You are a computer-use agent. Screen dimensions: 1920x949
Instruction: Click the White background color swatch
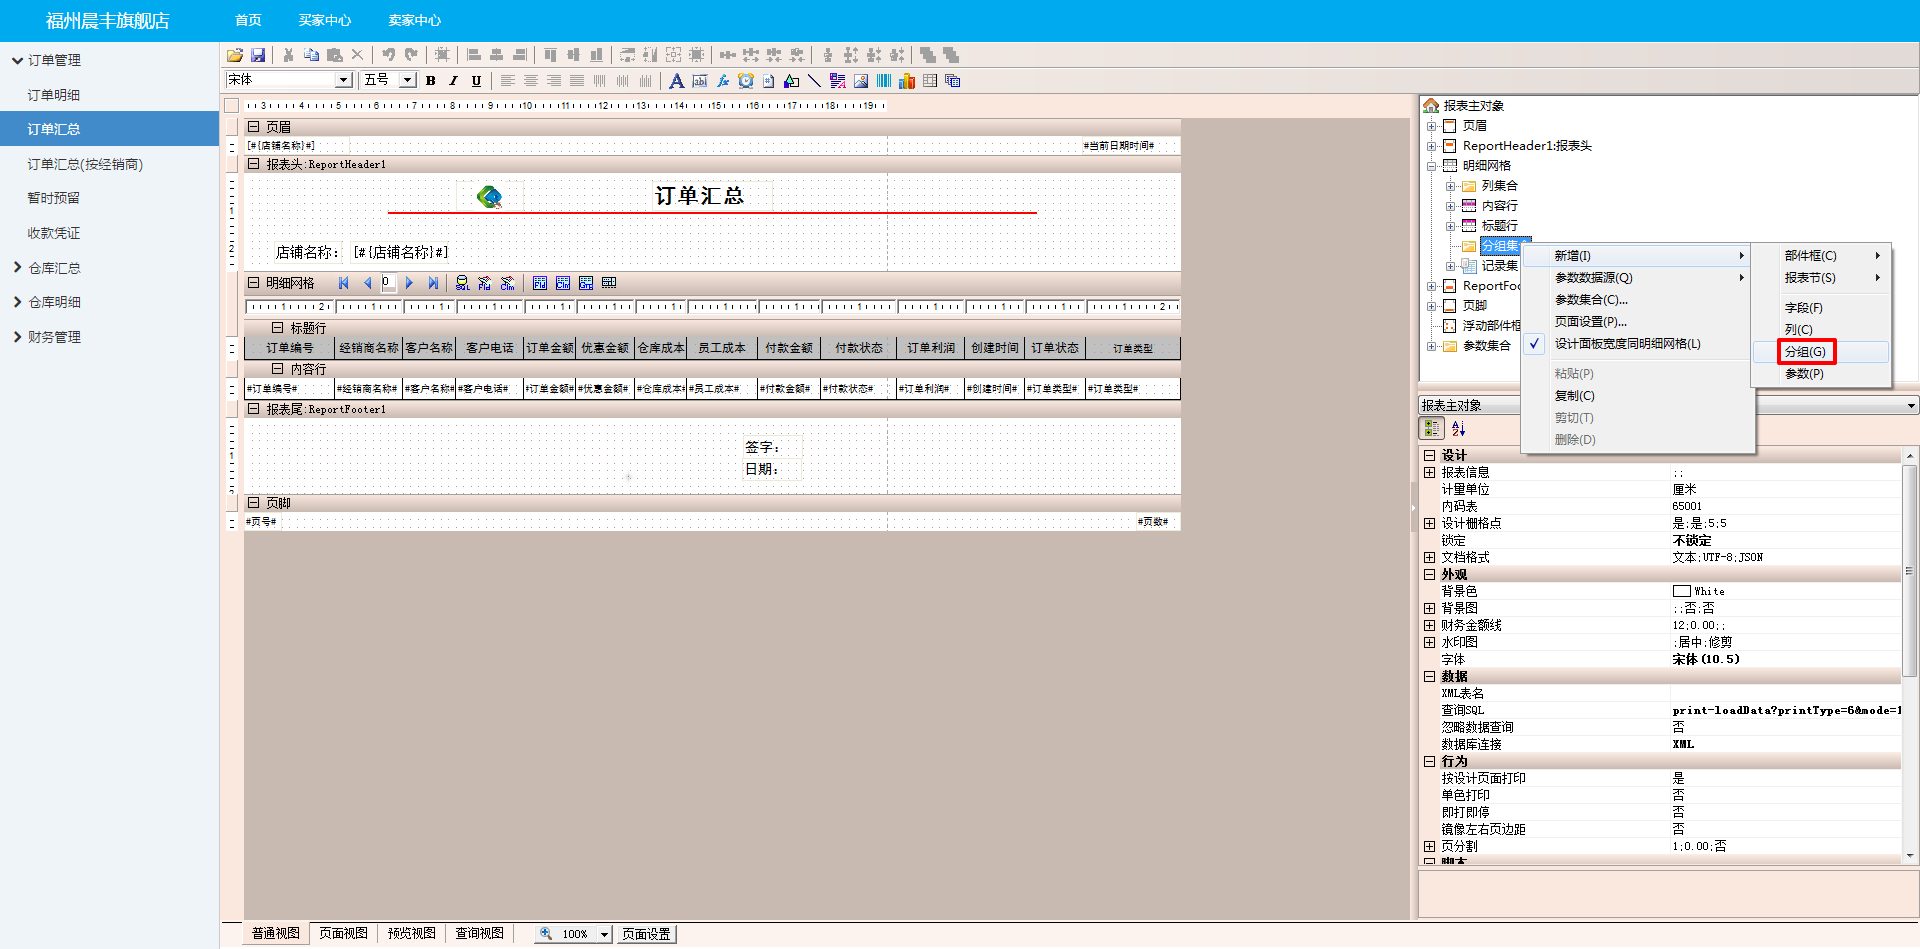pyautogui.click(x=1682, y=591)
